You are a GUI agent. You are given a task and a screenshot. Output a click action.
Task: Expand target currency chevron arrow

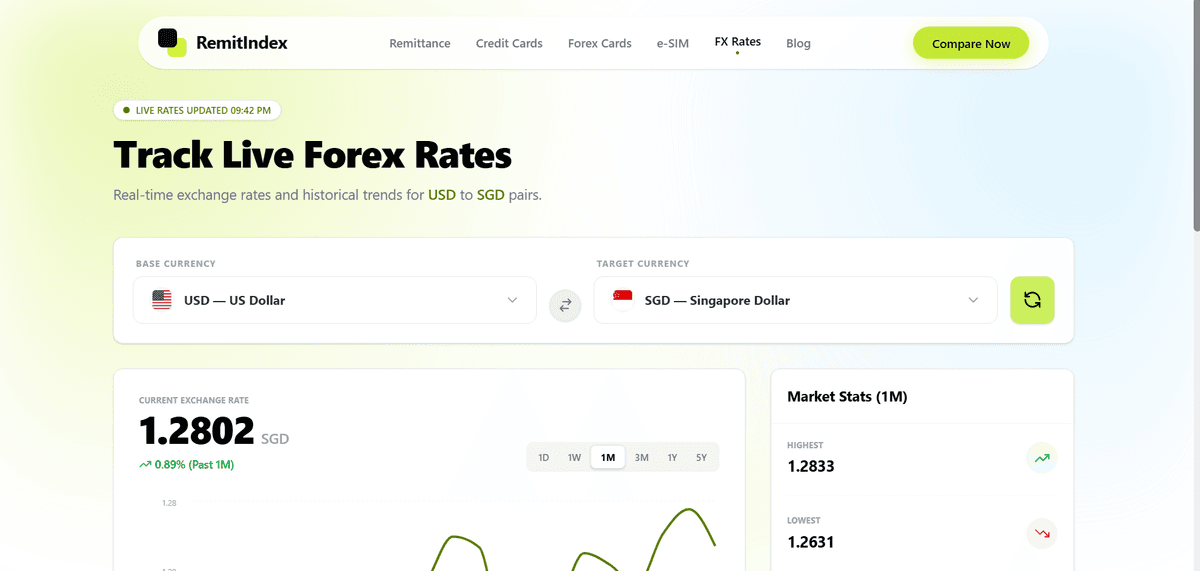point(973,300)
